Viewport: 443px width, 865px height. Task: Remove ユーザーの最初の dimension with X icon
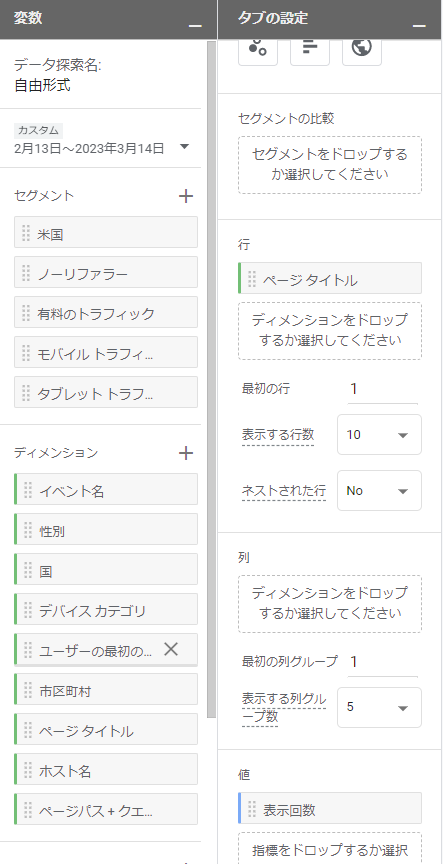171,649
